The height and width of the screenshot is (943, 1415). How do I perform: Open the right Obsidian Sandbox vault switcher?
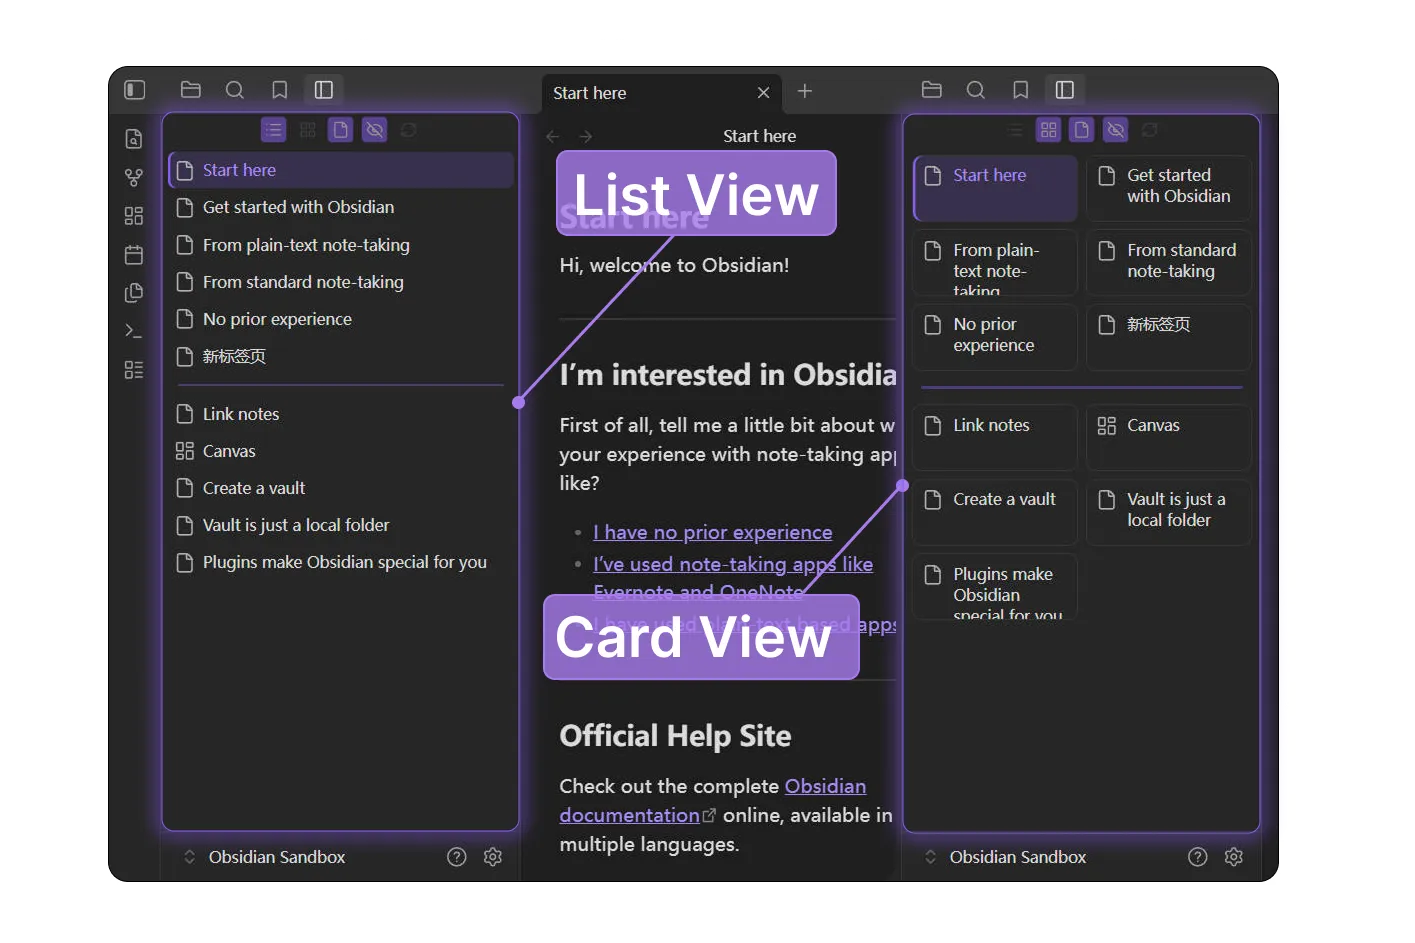pos(1006,857)
